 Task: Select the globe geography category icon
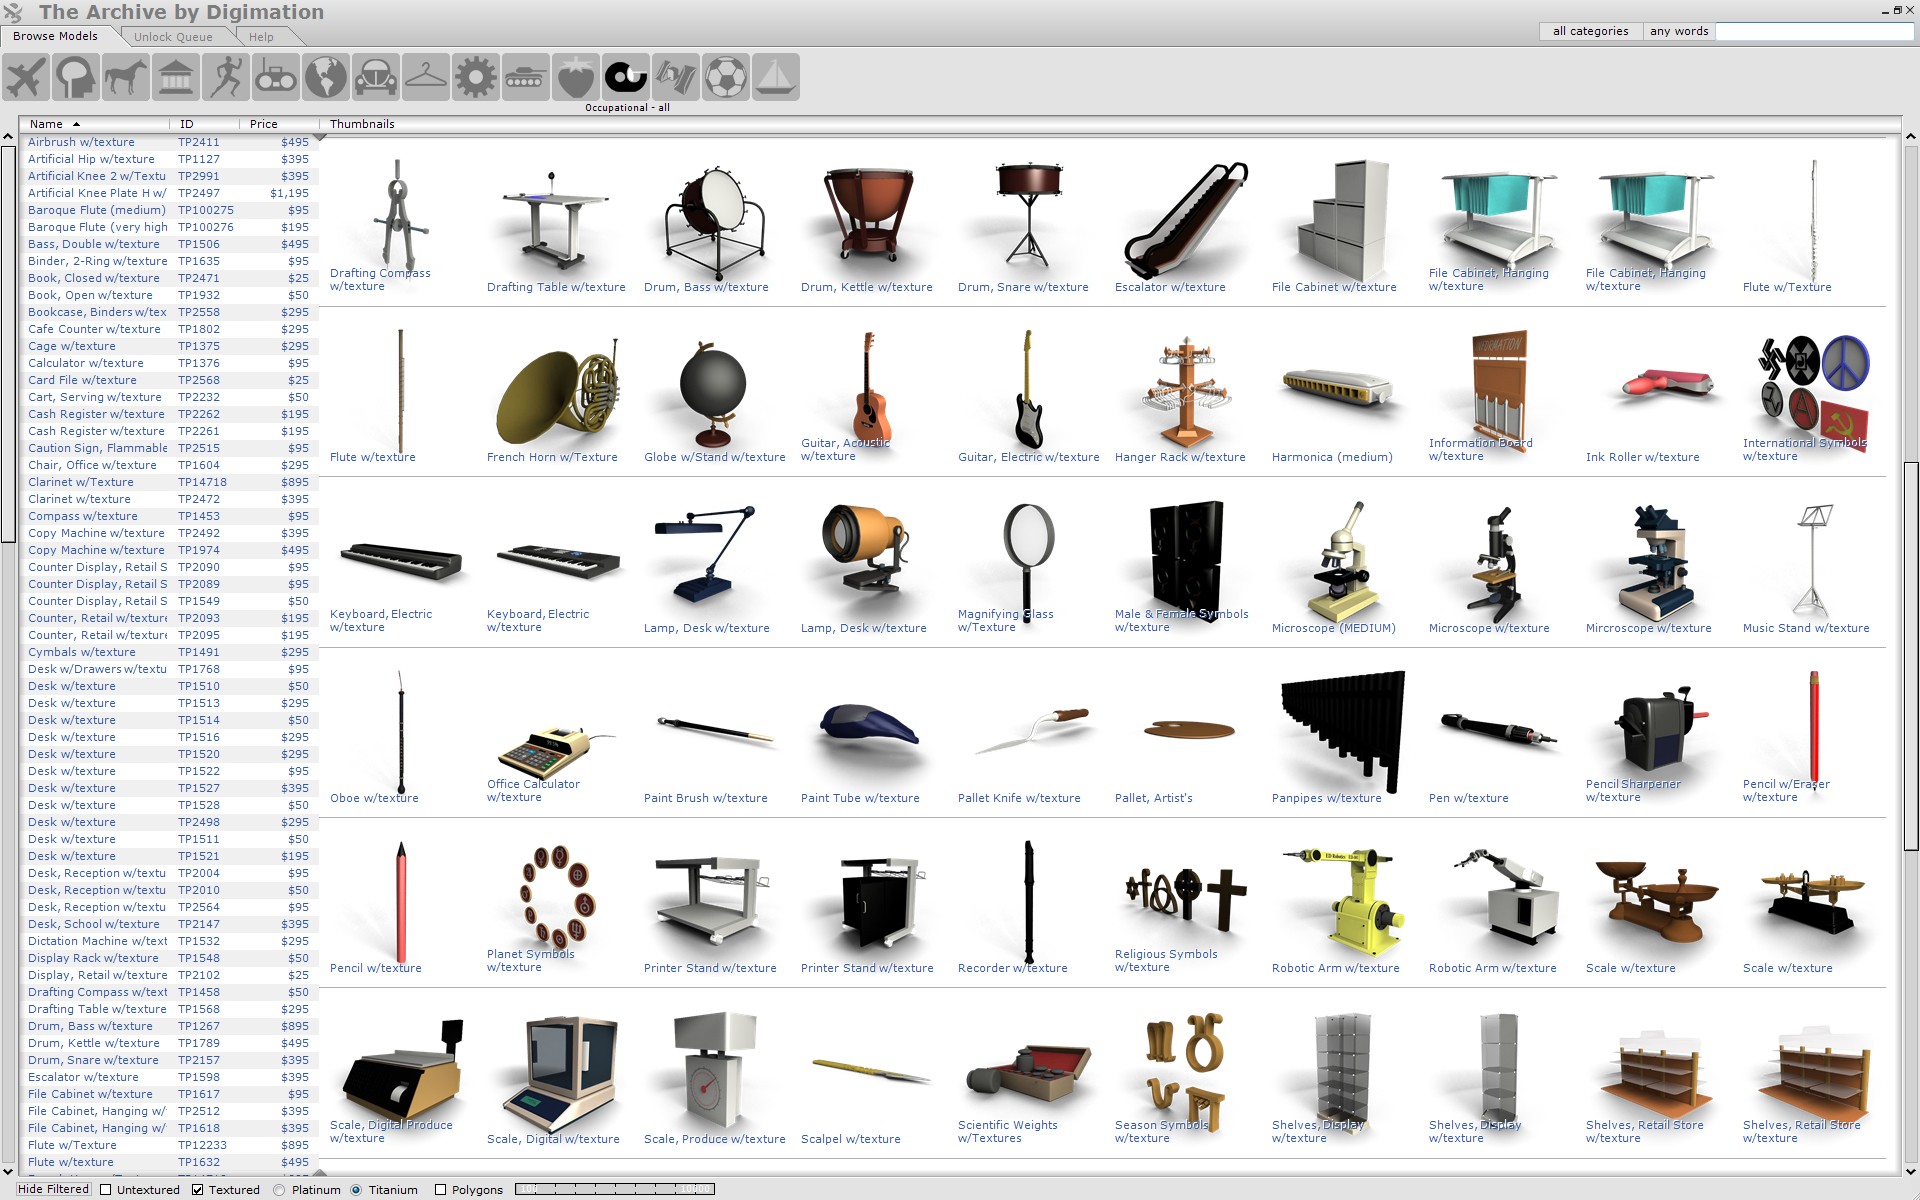coord(326,77)
